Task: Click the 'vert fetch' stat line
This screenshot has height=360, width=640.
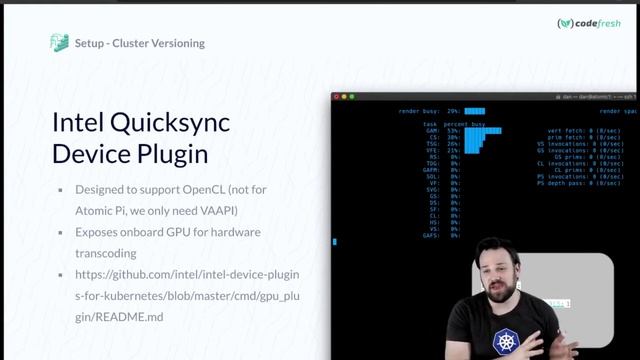Action: pos(584,131)
